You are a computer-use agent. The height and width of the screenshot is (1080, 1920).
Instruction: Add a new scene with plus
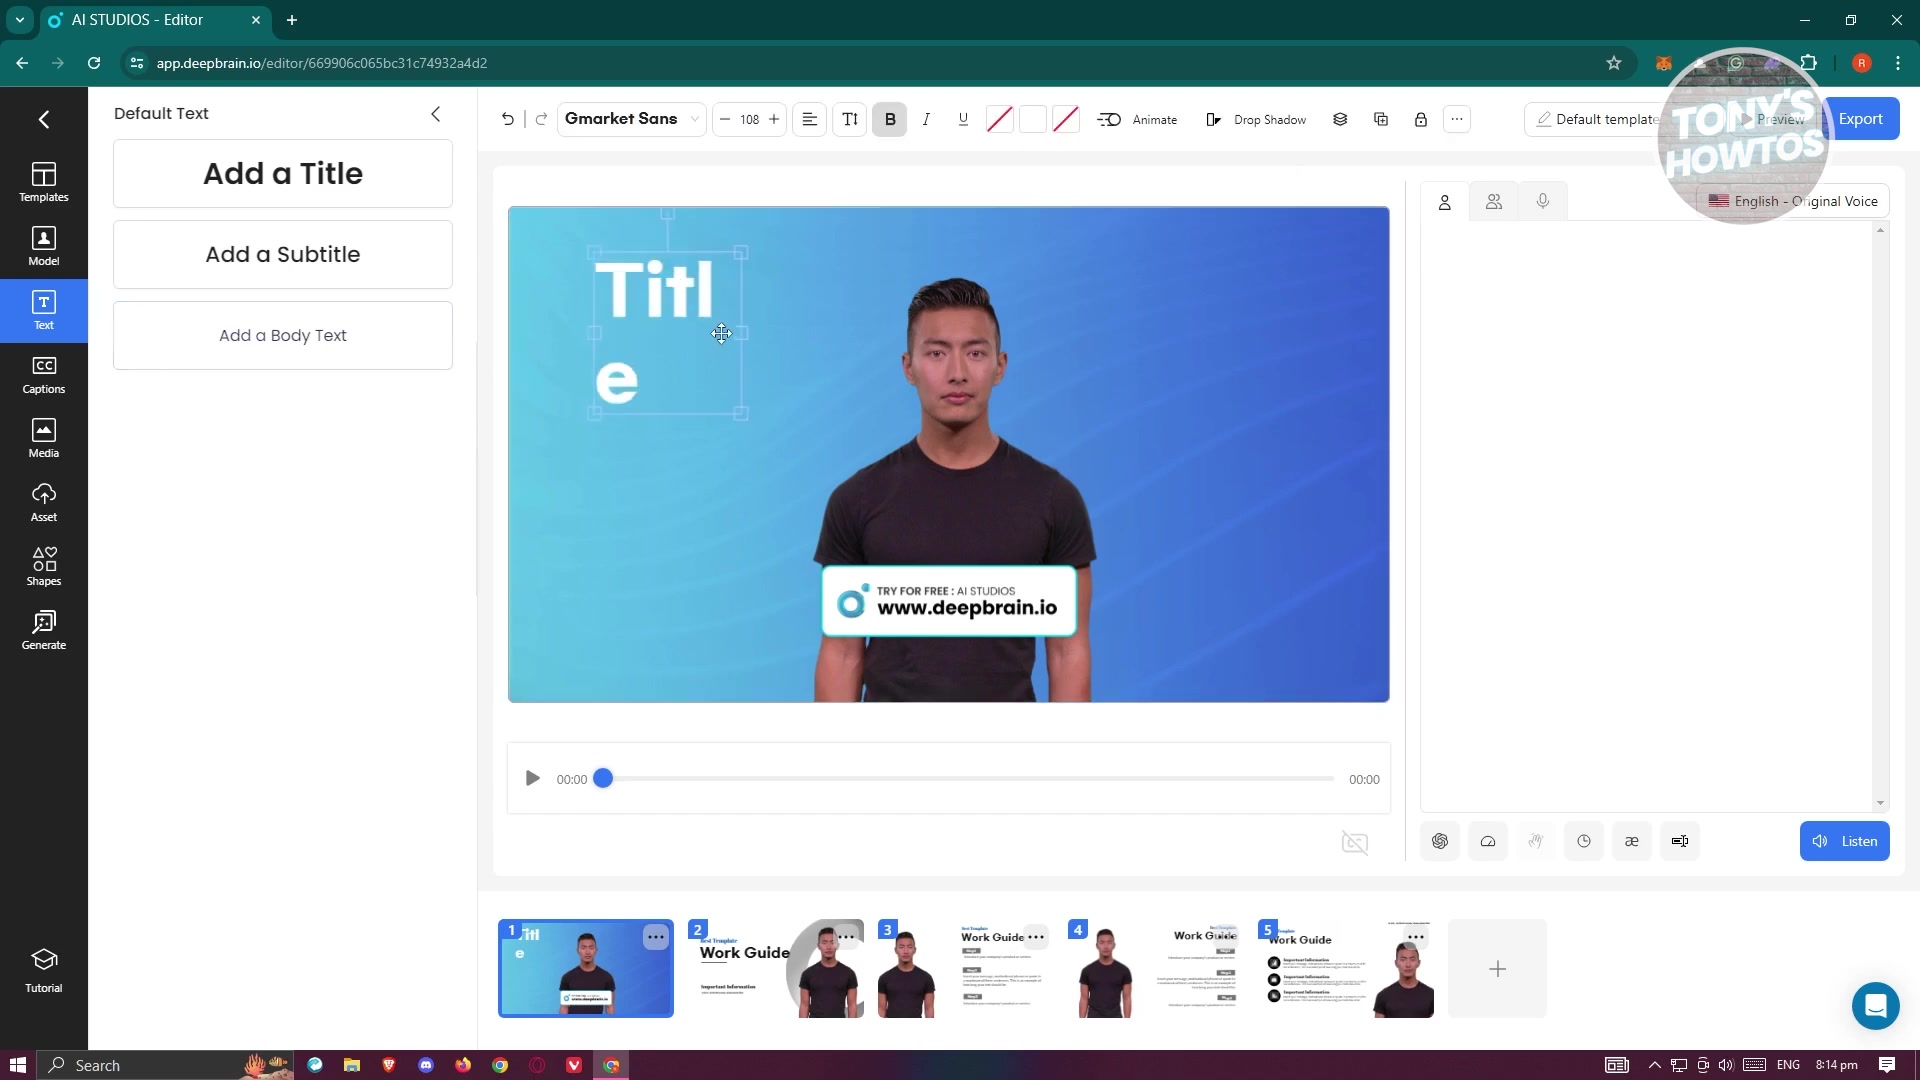1498,969
